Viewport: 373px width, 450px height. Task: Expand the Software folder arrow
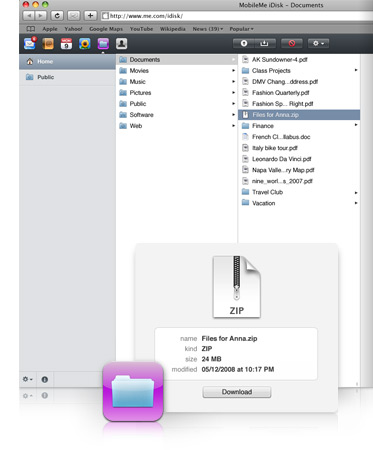coord(233,115)
